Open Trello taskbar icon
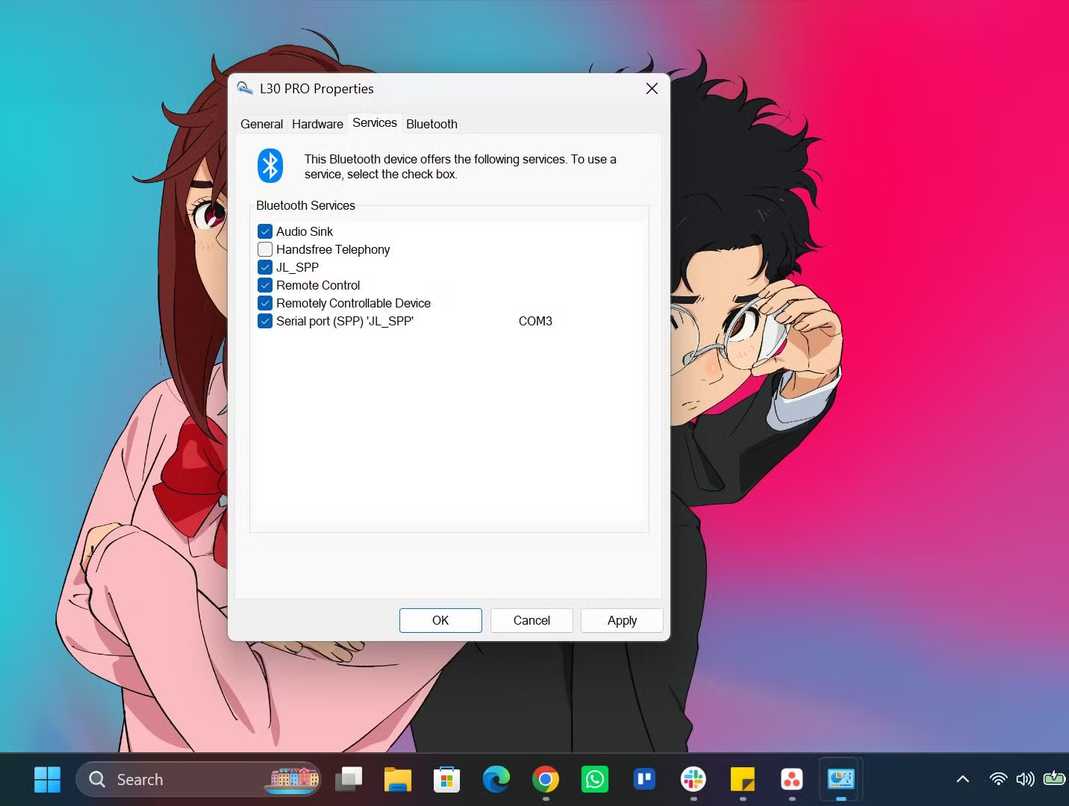The width and height of the screenshot is (1069, 806). pos(644,779)
